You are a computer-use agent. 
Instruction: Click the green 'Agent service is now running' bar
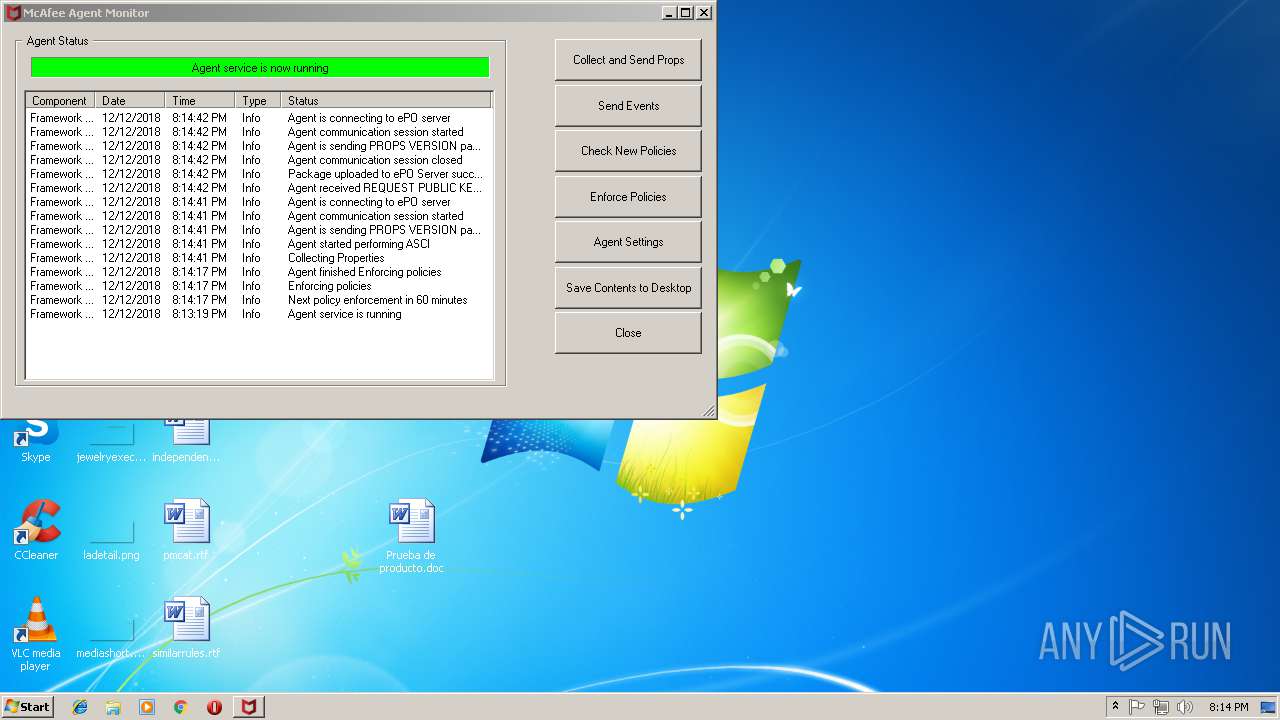(260, 68)
